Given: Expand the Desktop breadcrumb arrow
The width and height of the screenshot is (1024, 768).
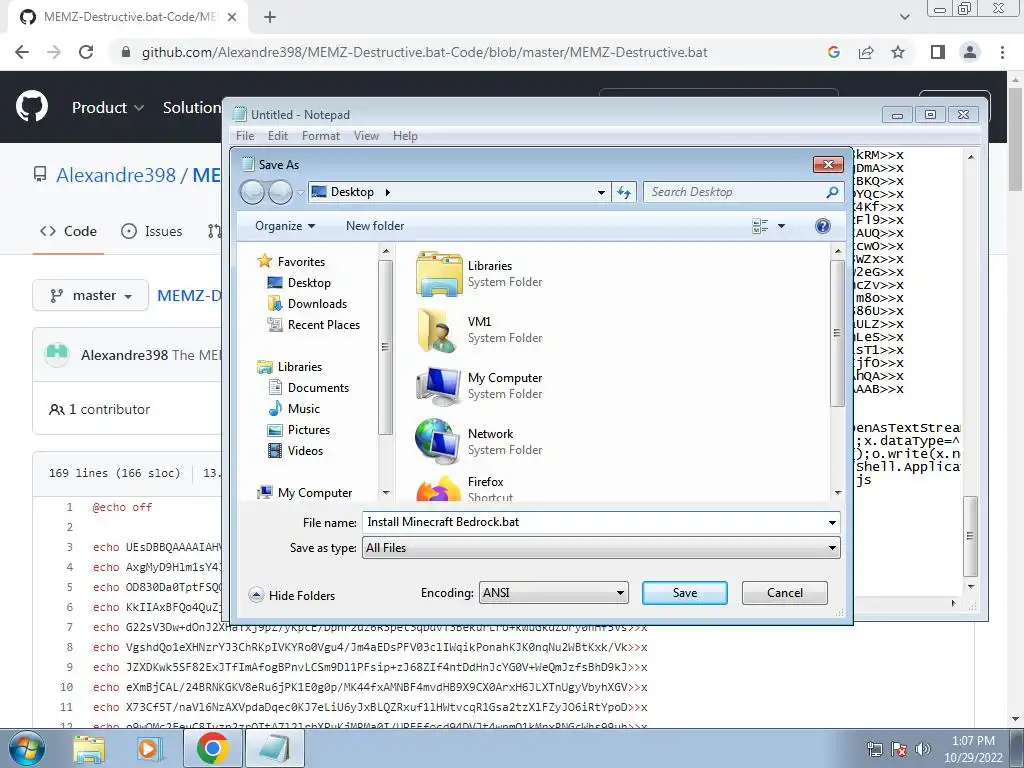Looking at the screenshot, I should 387,192.
